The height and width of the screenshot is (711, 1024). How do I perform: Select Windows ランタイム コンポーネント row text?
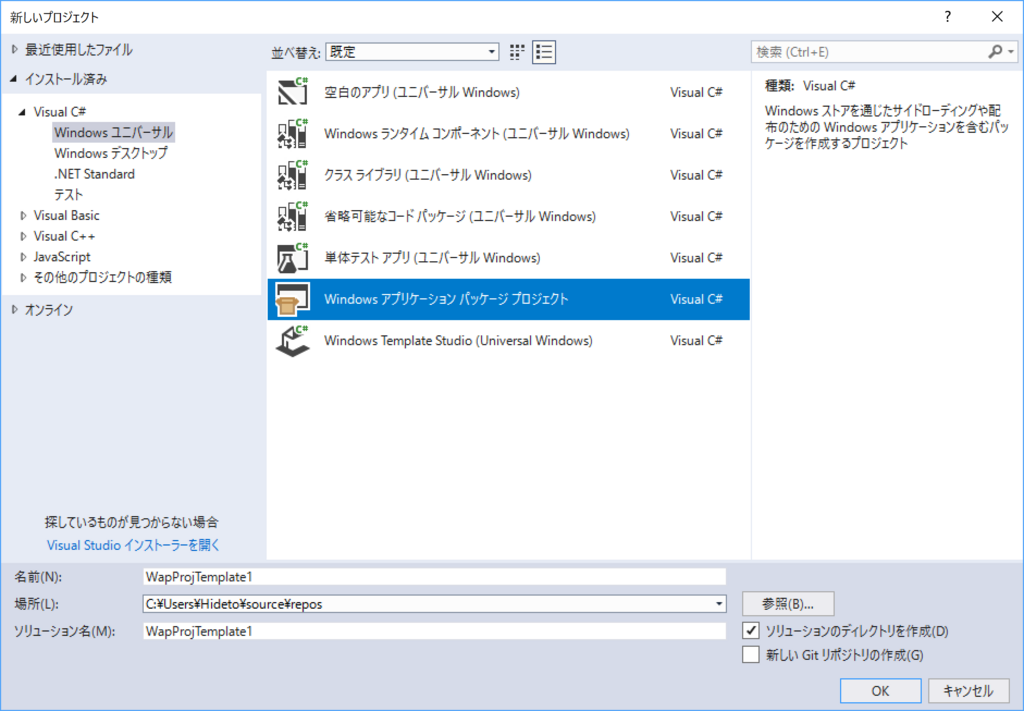tap(477, 134)
